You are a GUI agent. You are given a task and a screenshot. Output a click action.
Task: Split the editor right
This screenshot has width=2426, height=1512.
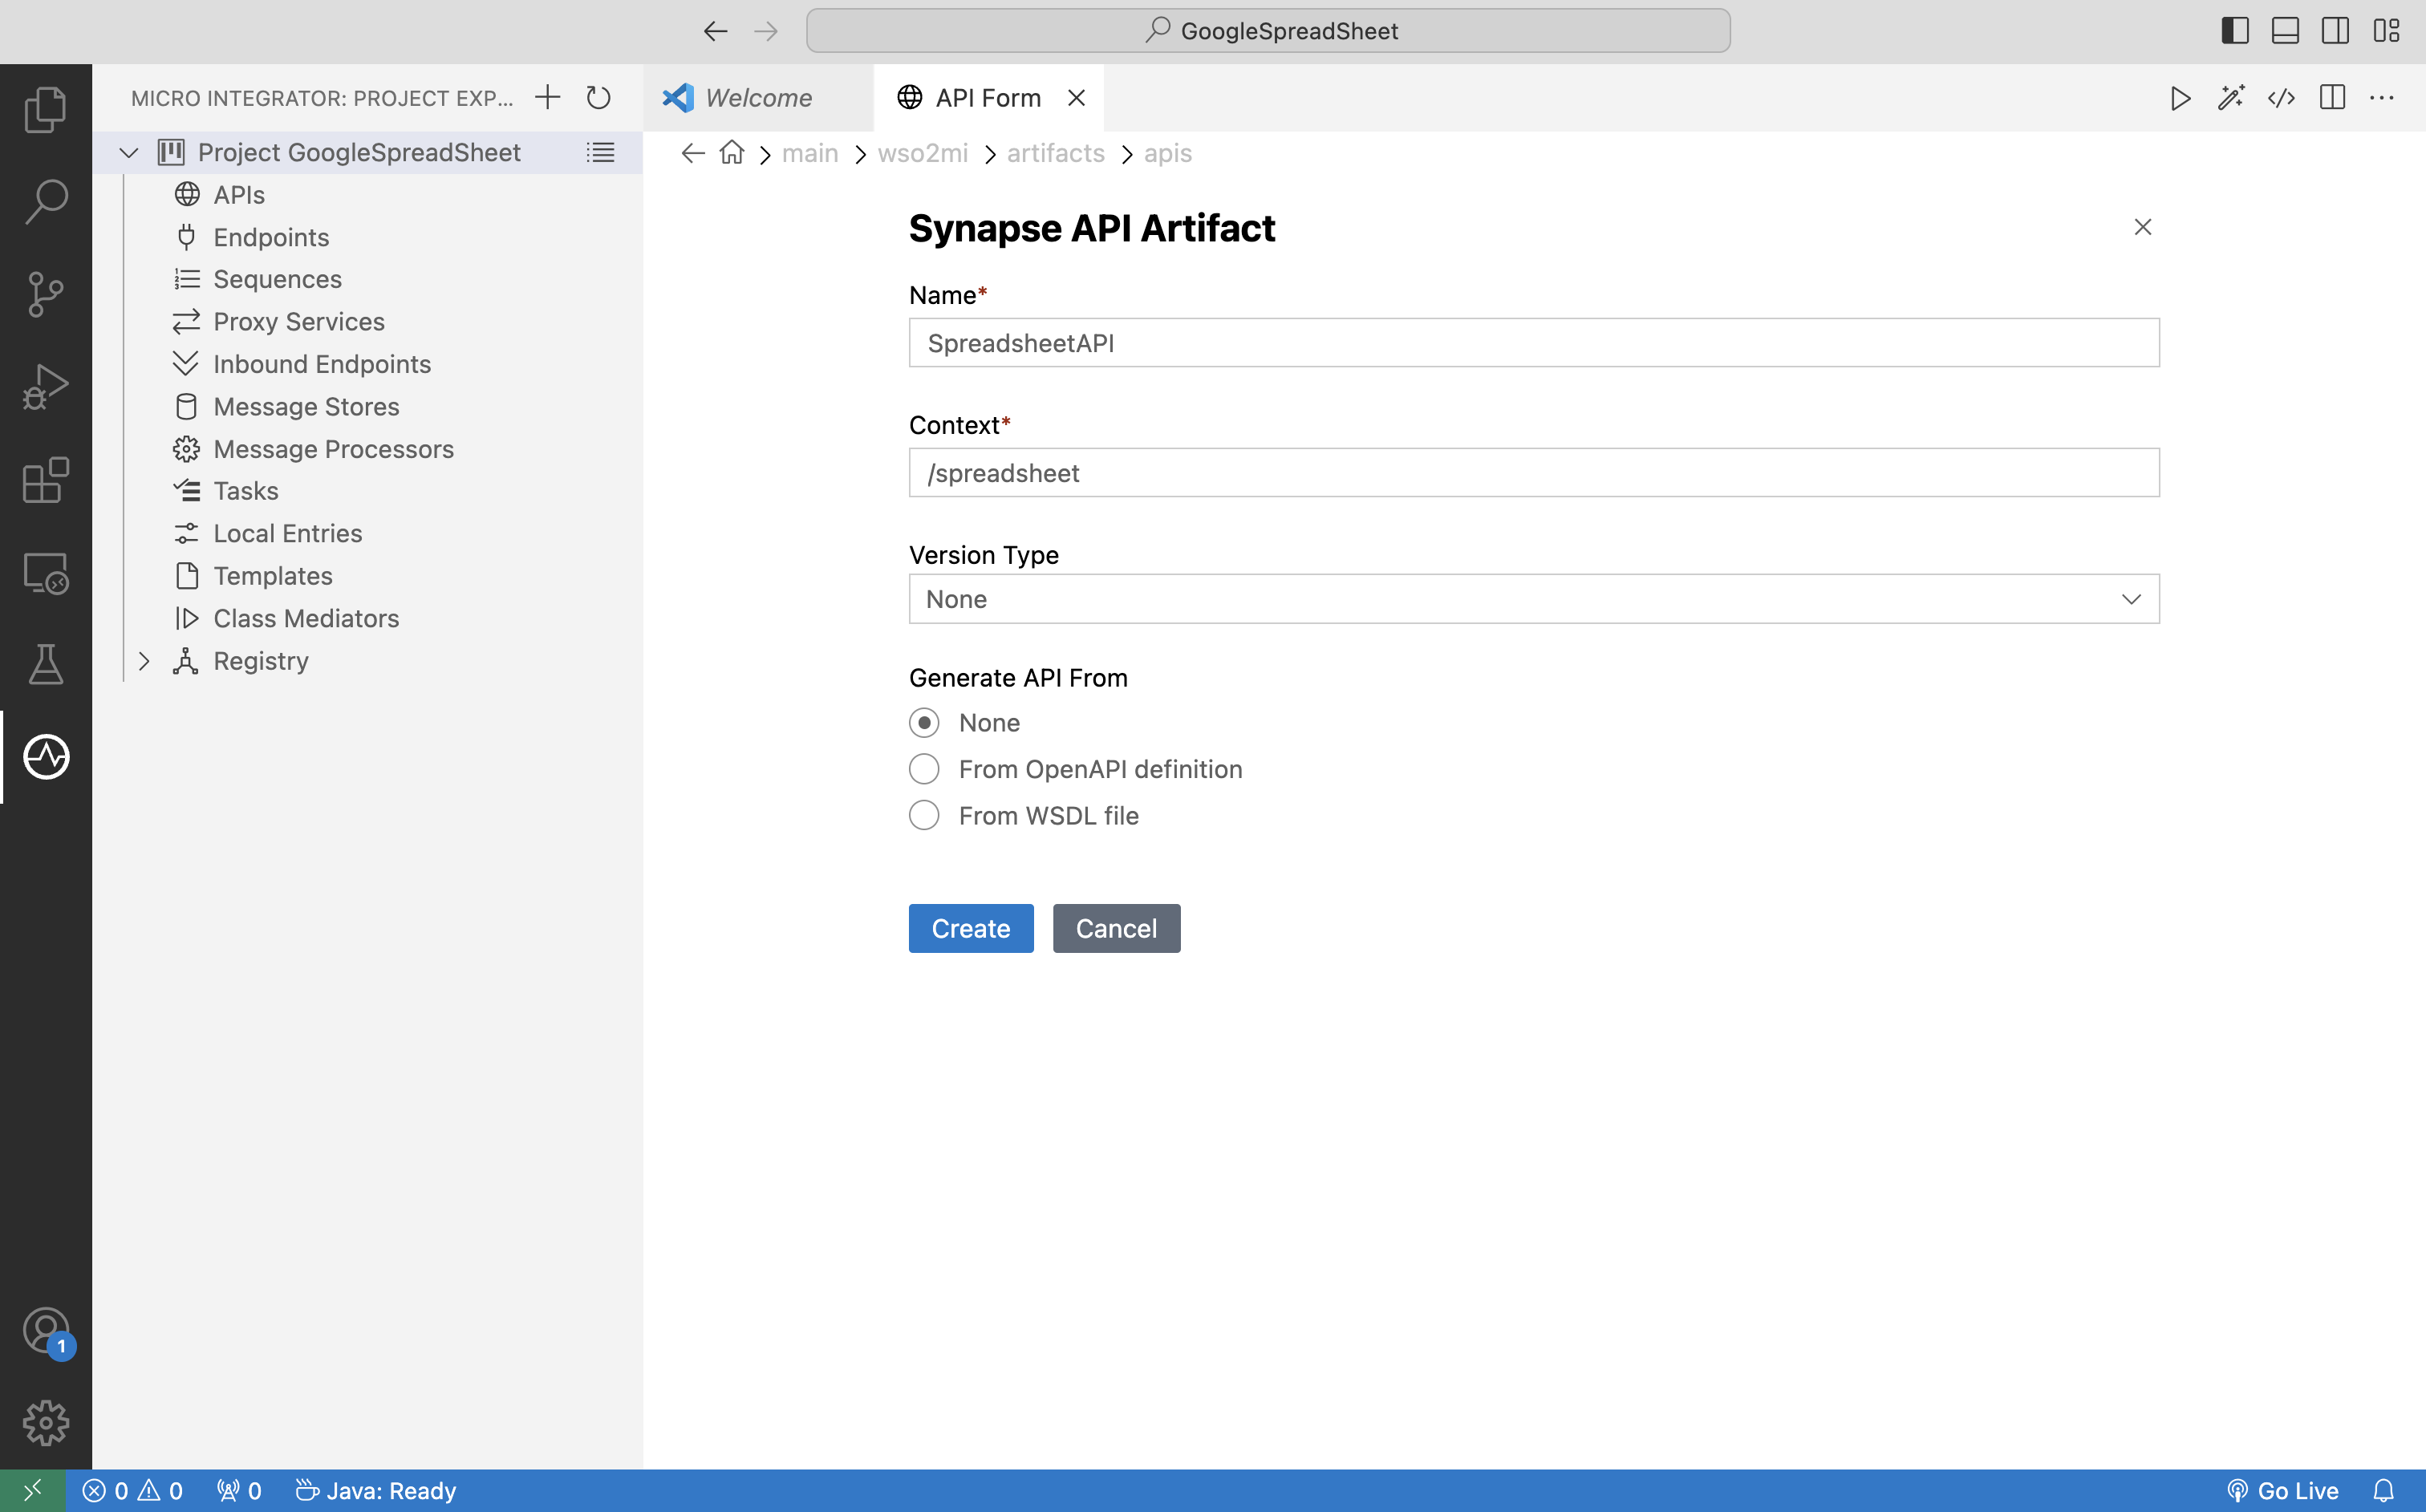tap(2332, 98)
